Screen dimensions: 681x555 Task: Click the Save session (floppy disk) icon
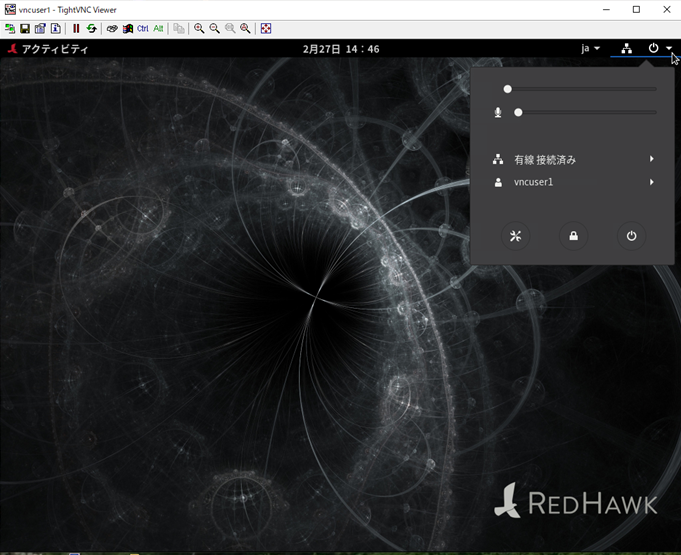pos(25,29)
